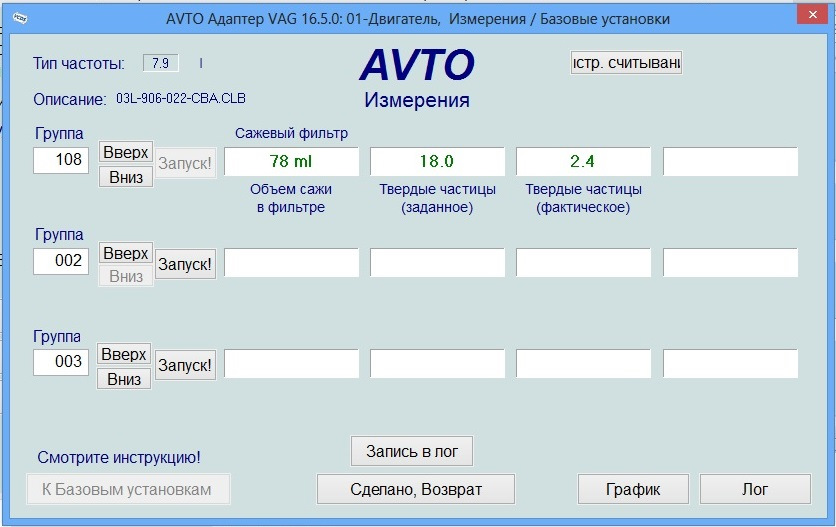Click the Смотрите инструкцию! text
This screenshot has height=527, width=836.
click(x=119, y=457)
